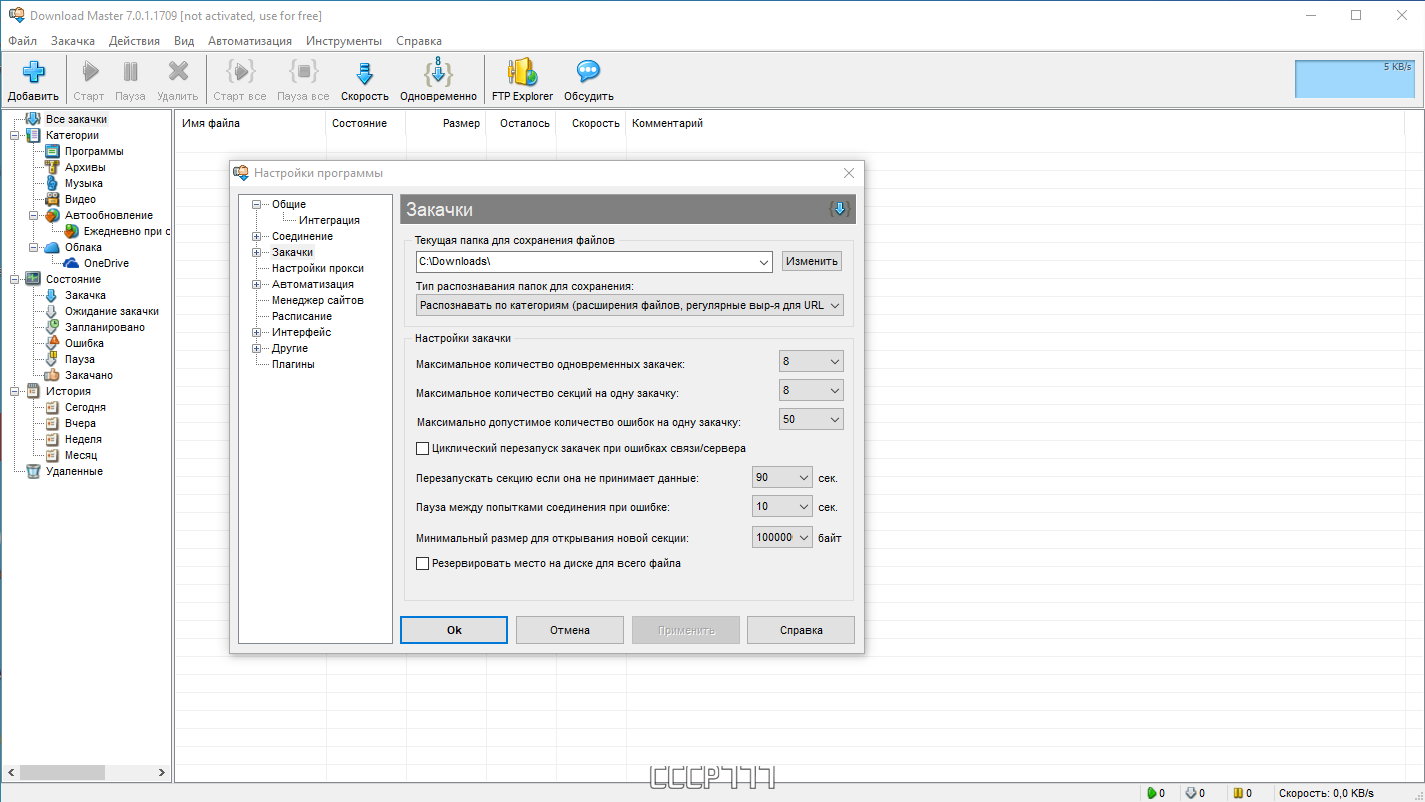Close the Настройки программы dialog
Viewport: 1425px width, 802px height.
[849, 173]
